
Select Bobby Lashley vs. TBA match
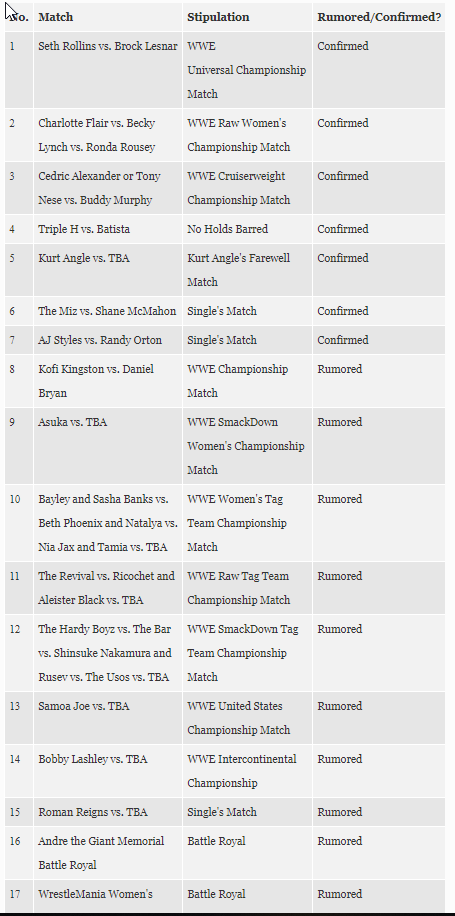click(x=92, y=759)
